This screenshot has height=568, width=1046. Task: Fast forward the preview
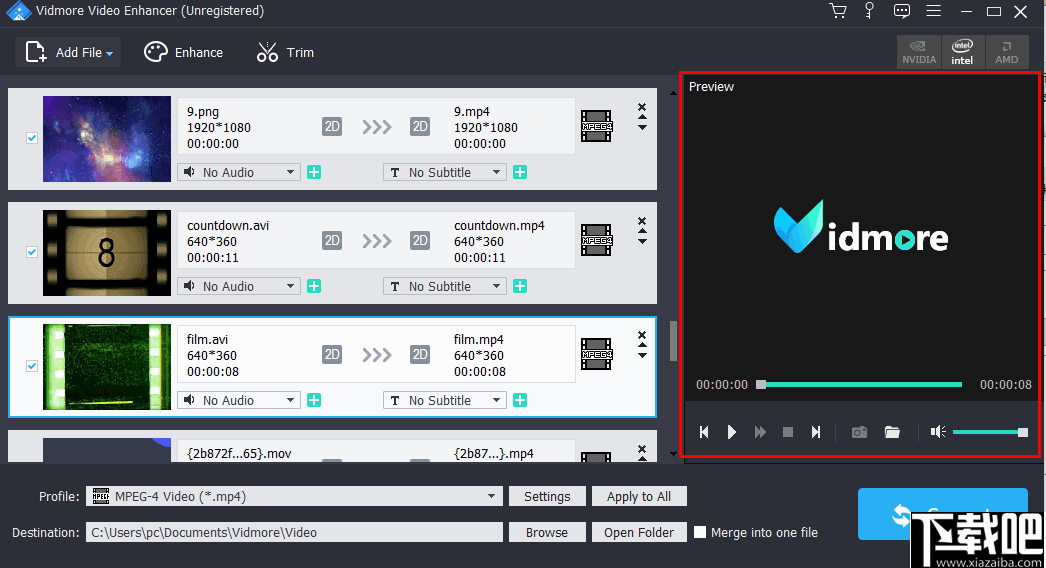point(760,433)
